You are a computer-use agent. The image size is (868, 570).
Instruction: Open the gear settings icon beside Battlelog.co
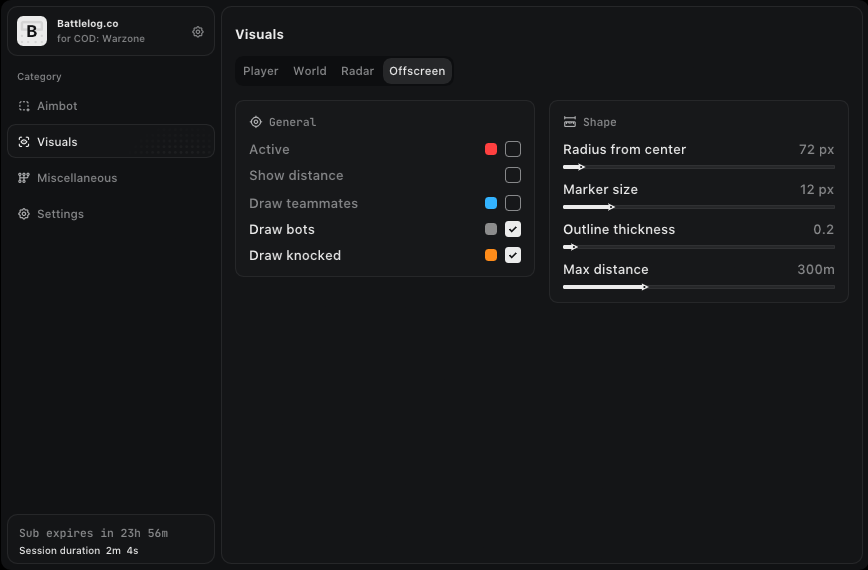[198, 32]
